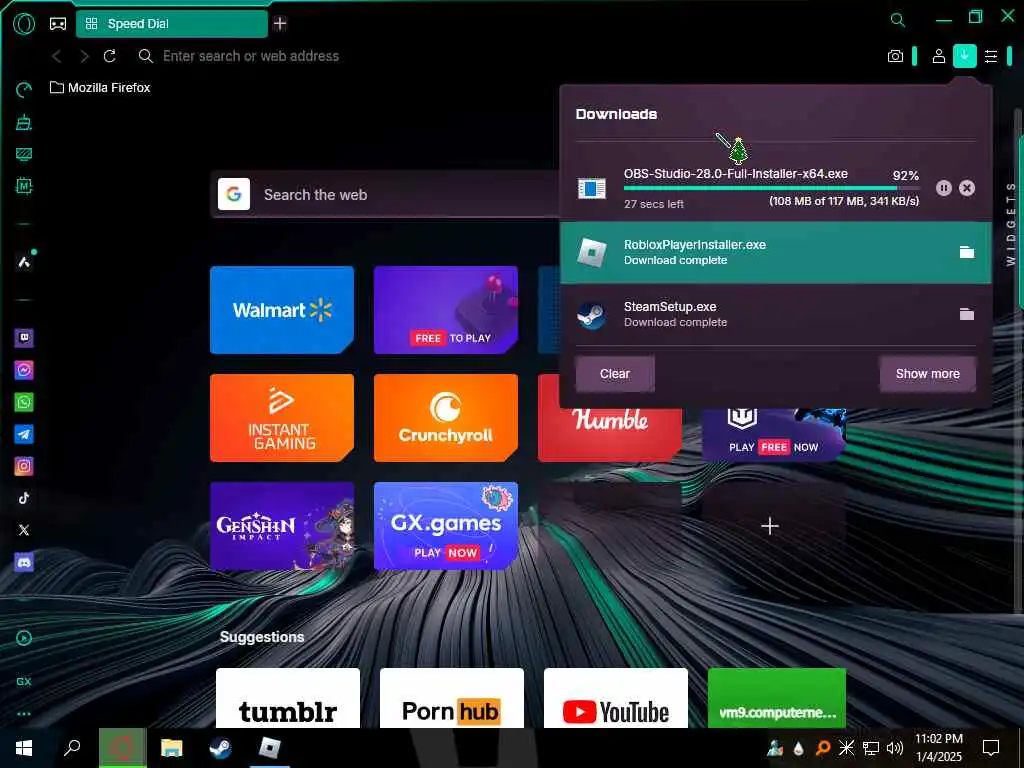Click the OBS download progress bar
Screen dimensions: 1024x768
771,189
